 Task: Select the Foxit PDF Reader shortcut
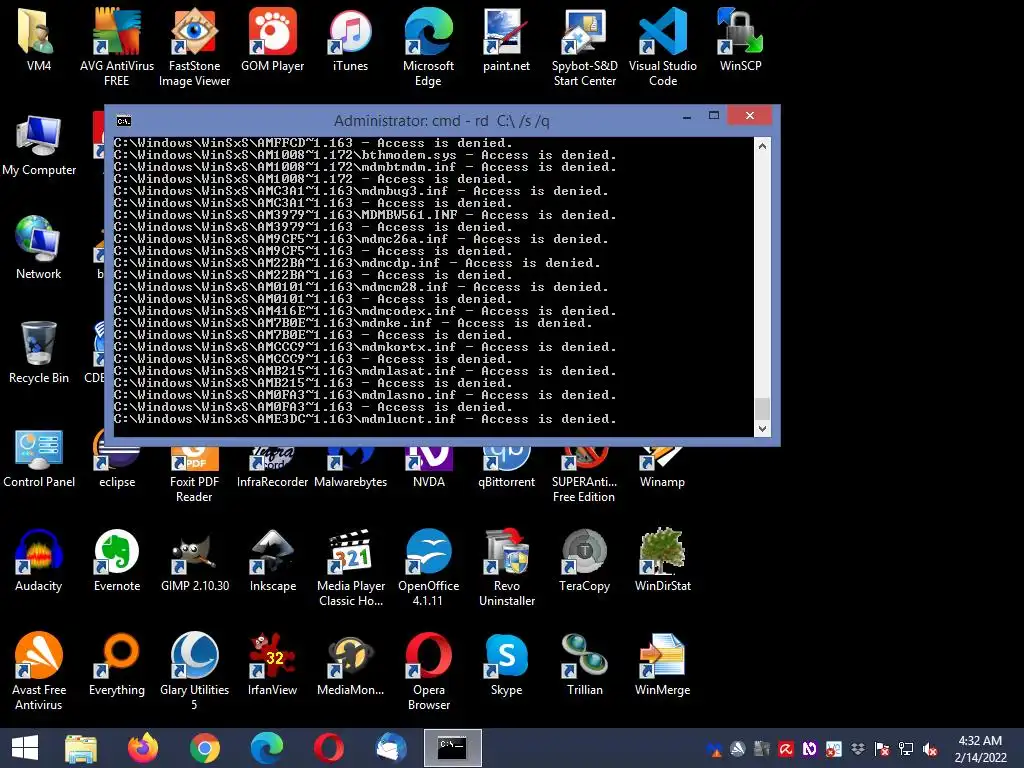coord(194,475)
